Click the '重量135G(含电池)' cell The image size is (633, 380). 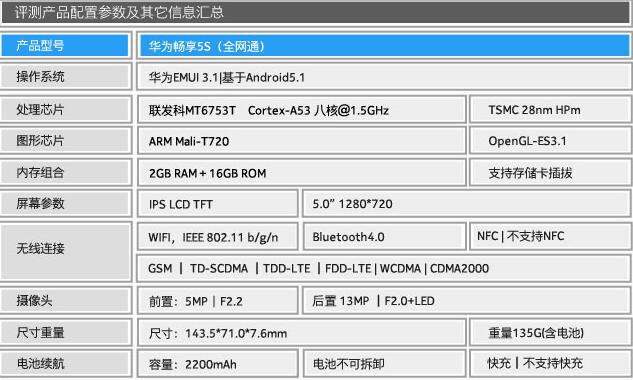tap(551, 333)
